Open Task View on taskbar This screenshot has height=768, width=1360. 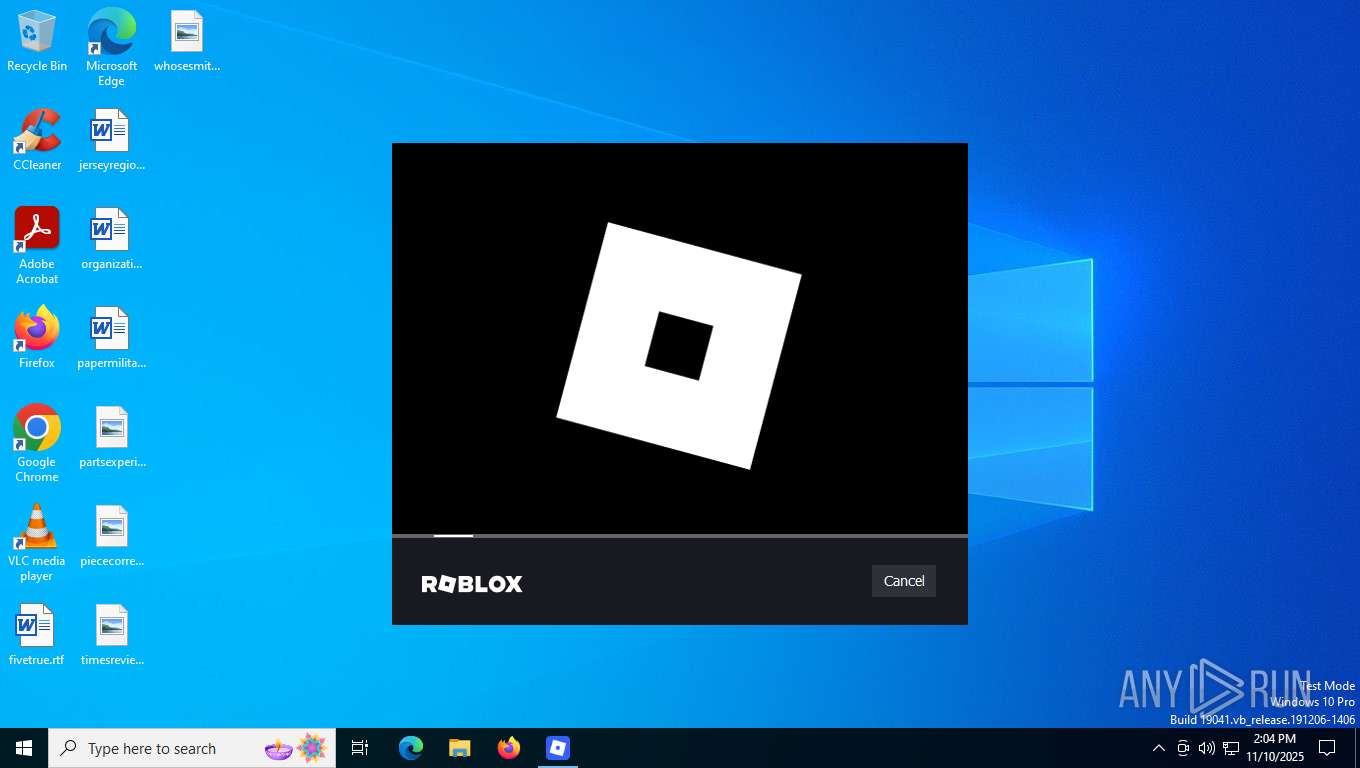360,748
